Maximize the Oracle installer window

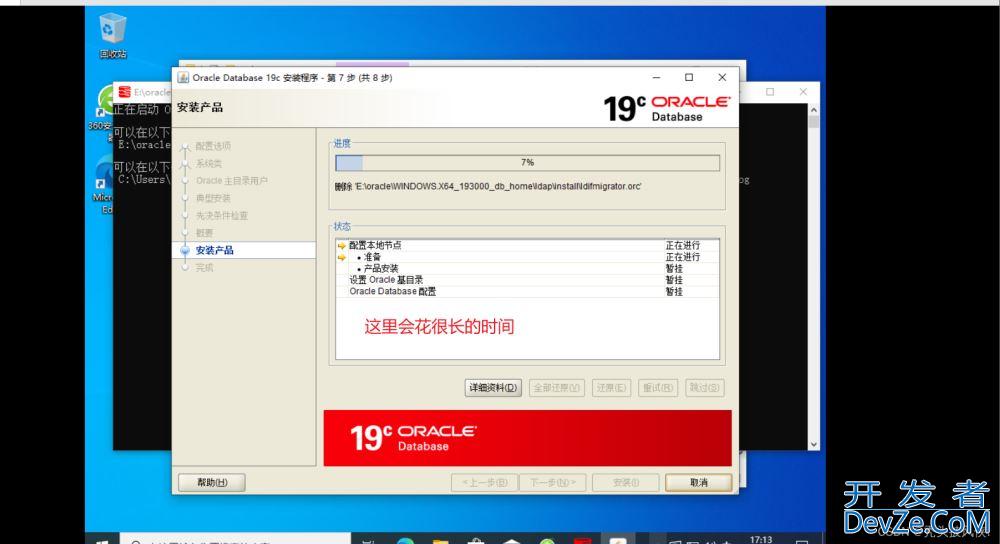click(x=689, y=77)
